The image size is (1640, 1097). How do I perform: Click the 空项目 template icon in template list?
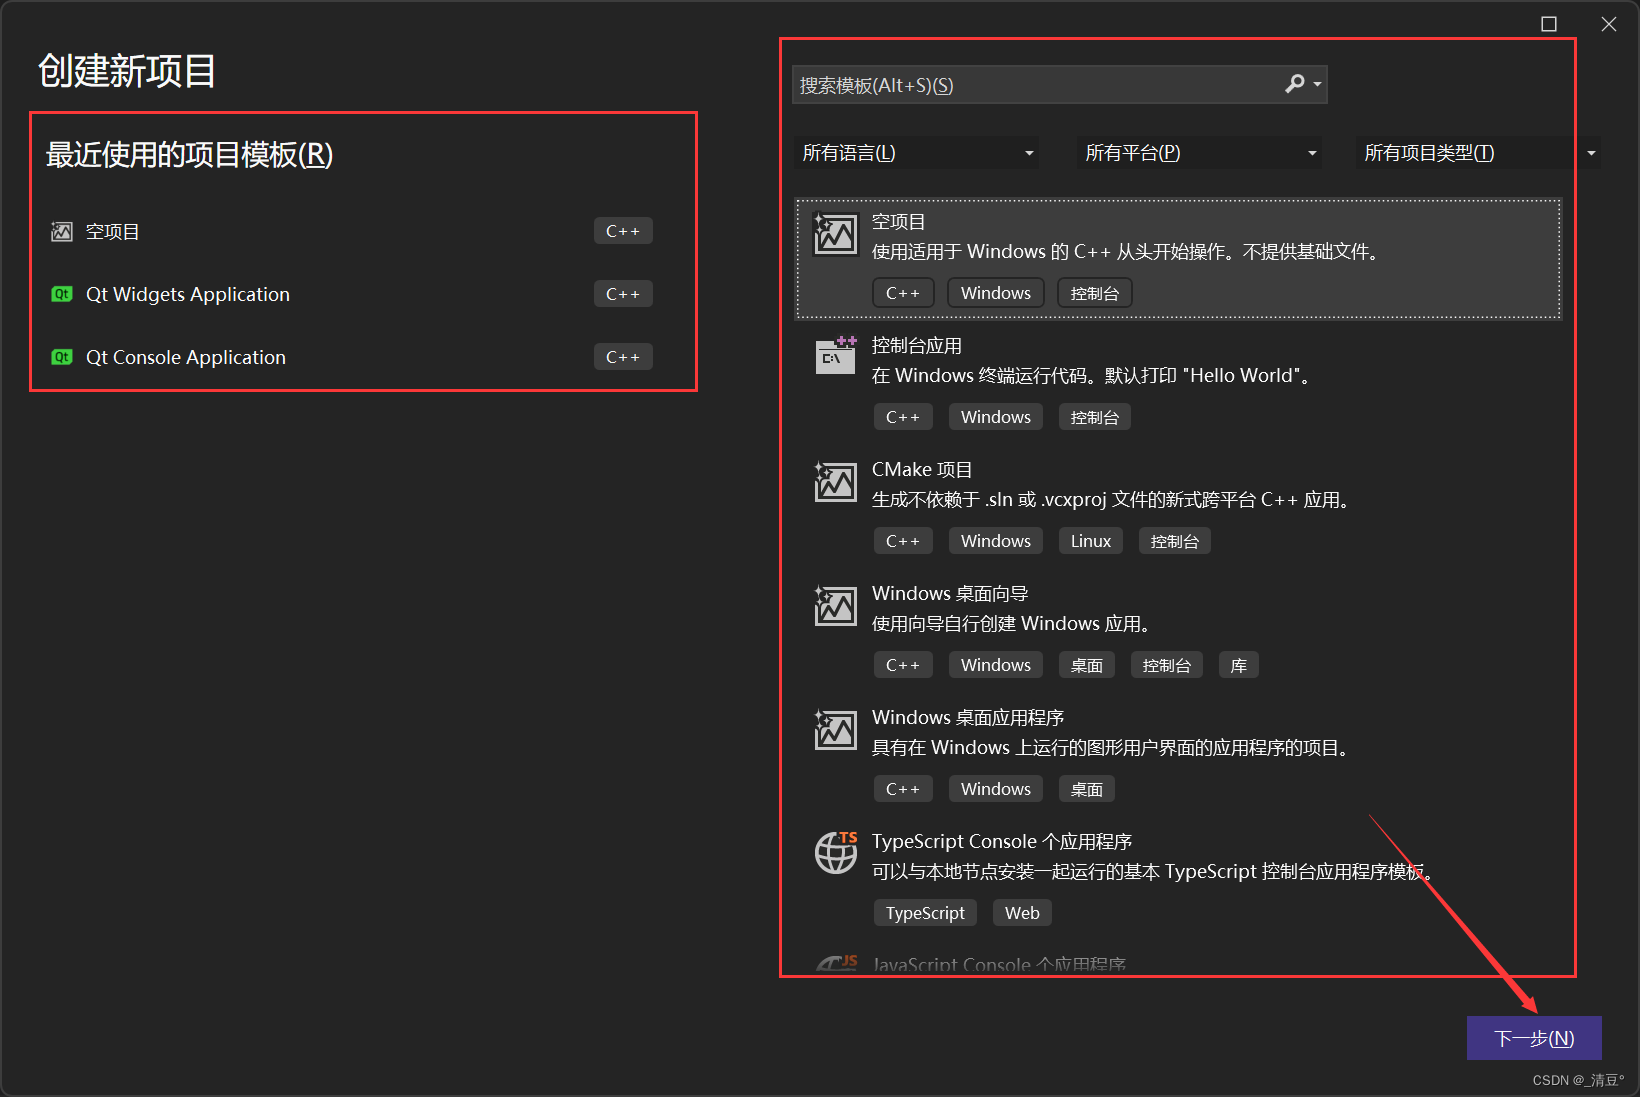pos(835,235)
